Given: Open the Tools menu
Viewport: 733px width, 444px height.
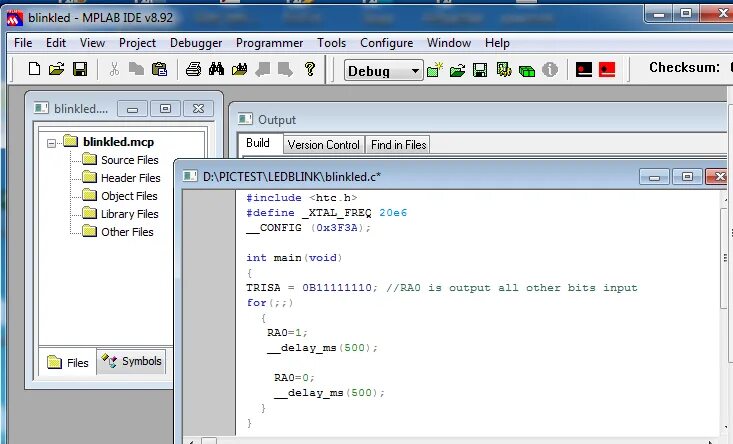Looking at the screenshot, I should (331, 43).
